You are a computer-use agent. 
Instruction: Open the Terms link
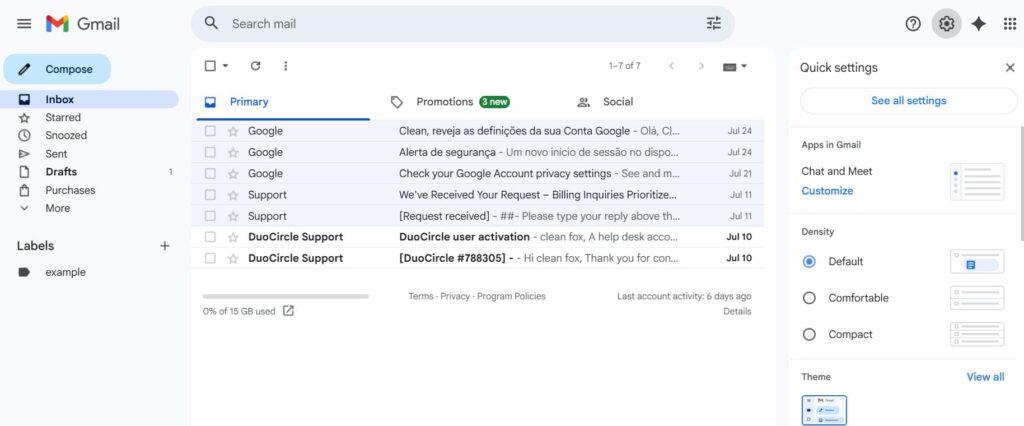421,296
